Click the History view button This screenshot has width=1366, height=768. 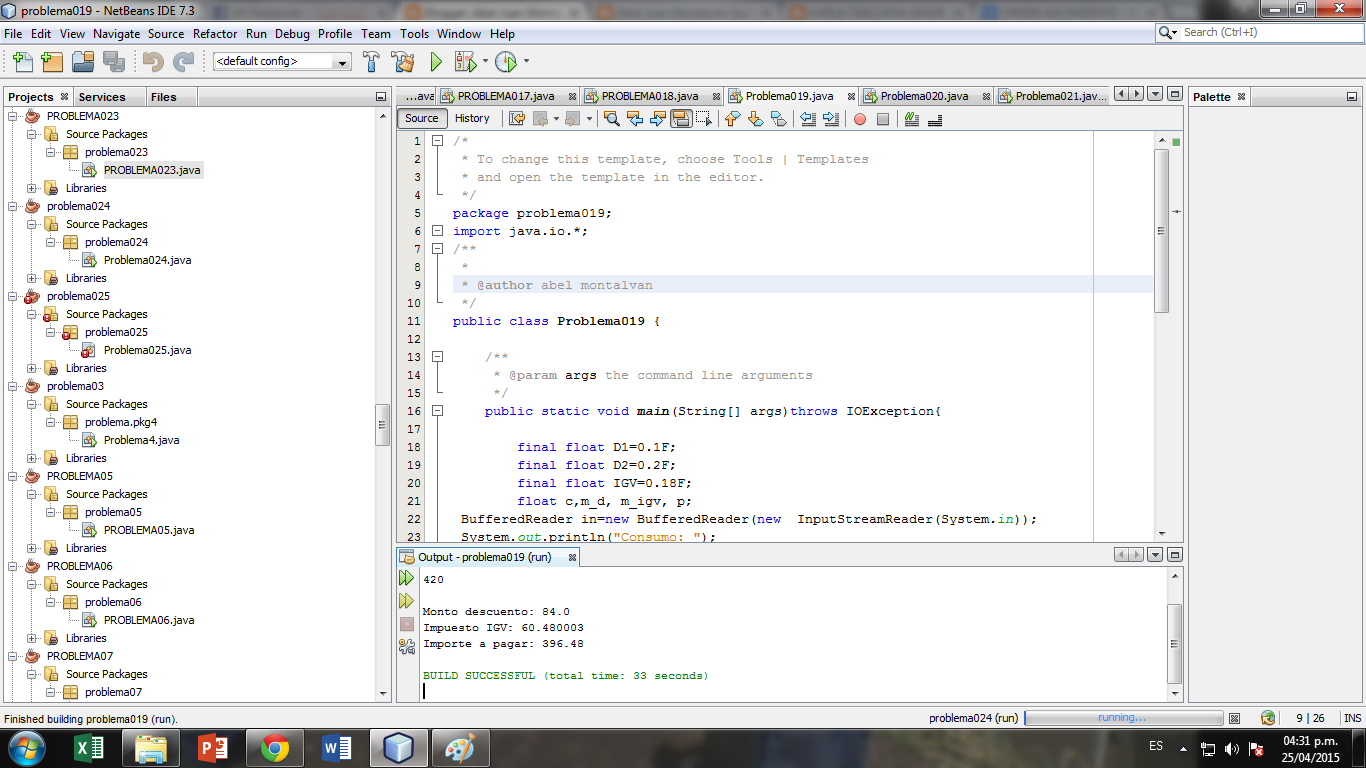coord(472,118)
